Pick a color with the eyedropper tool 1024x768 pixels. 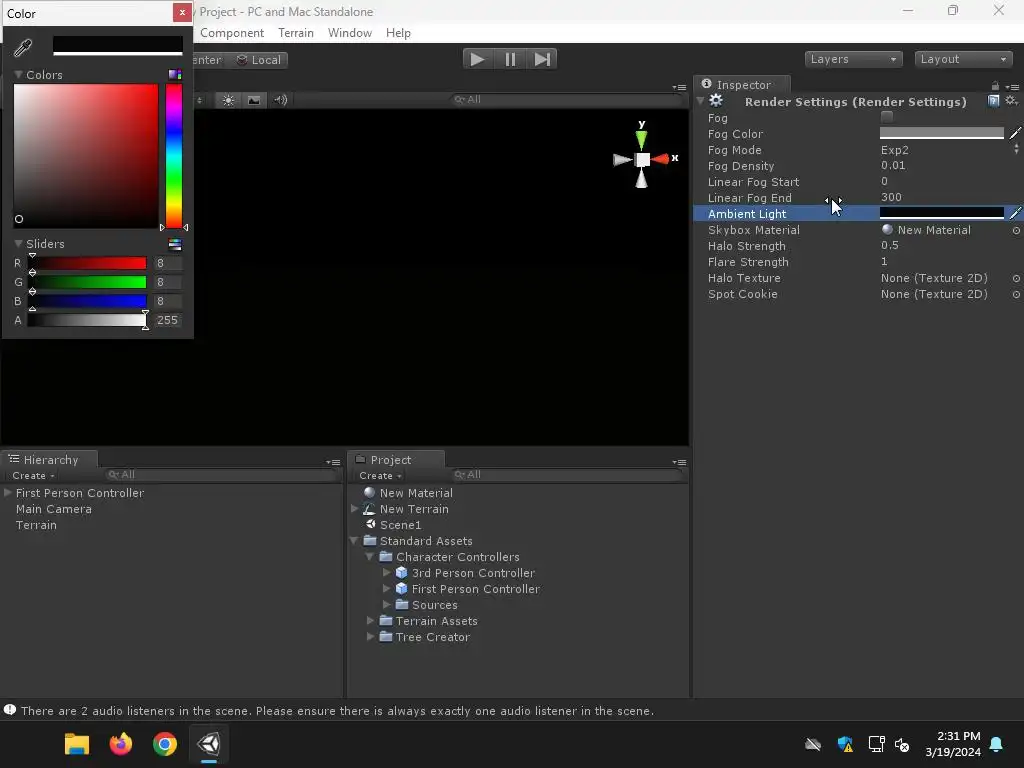coord(23,47)
